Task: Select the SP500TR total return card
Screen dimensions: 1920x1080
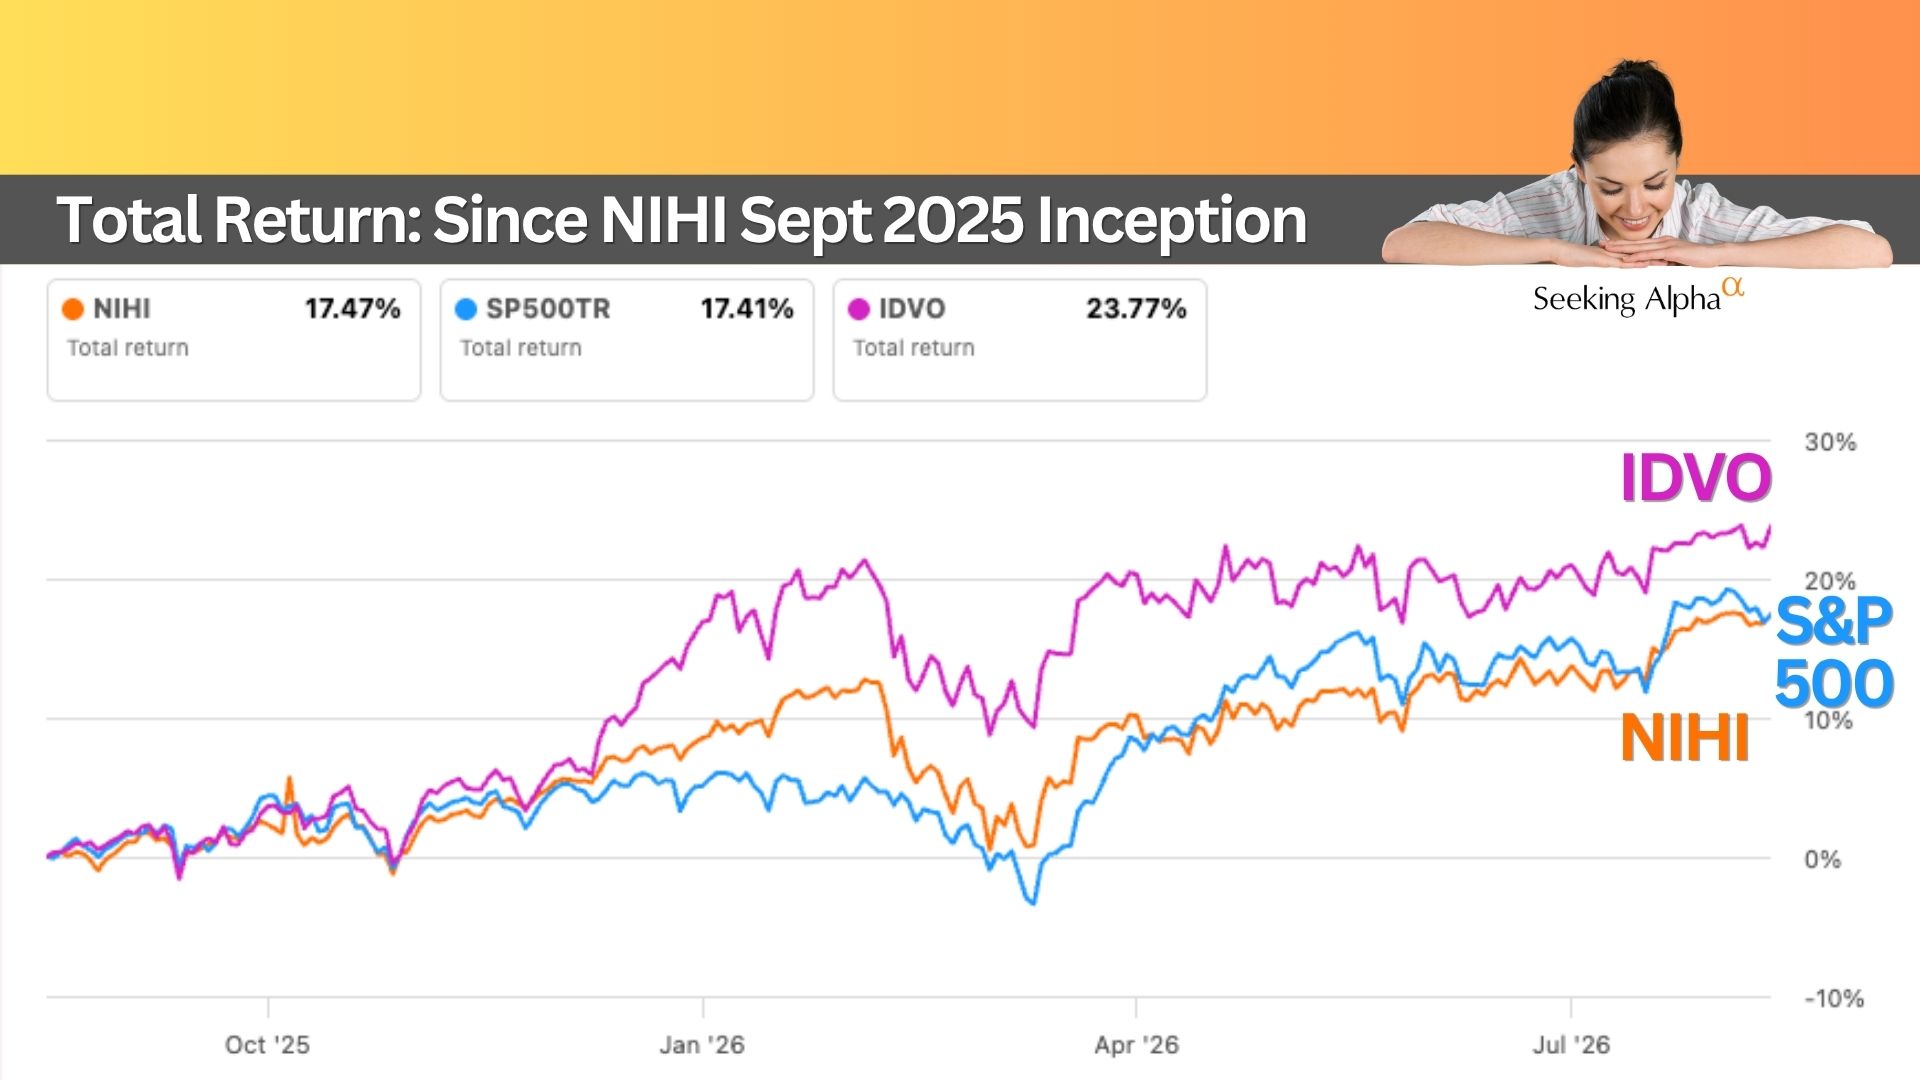Action: click(627, 340)
